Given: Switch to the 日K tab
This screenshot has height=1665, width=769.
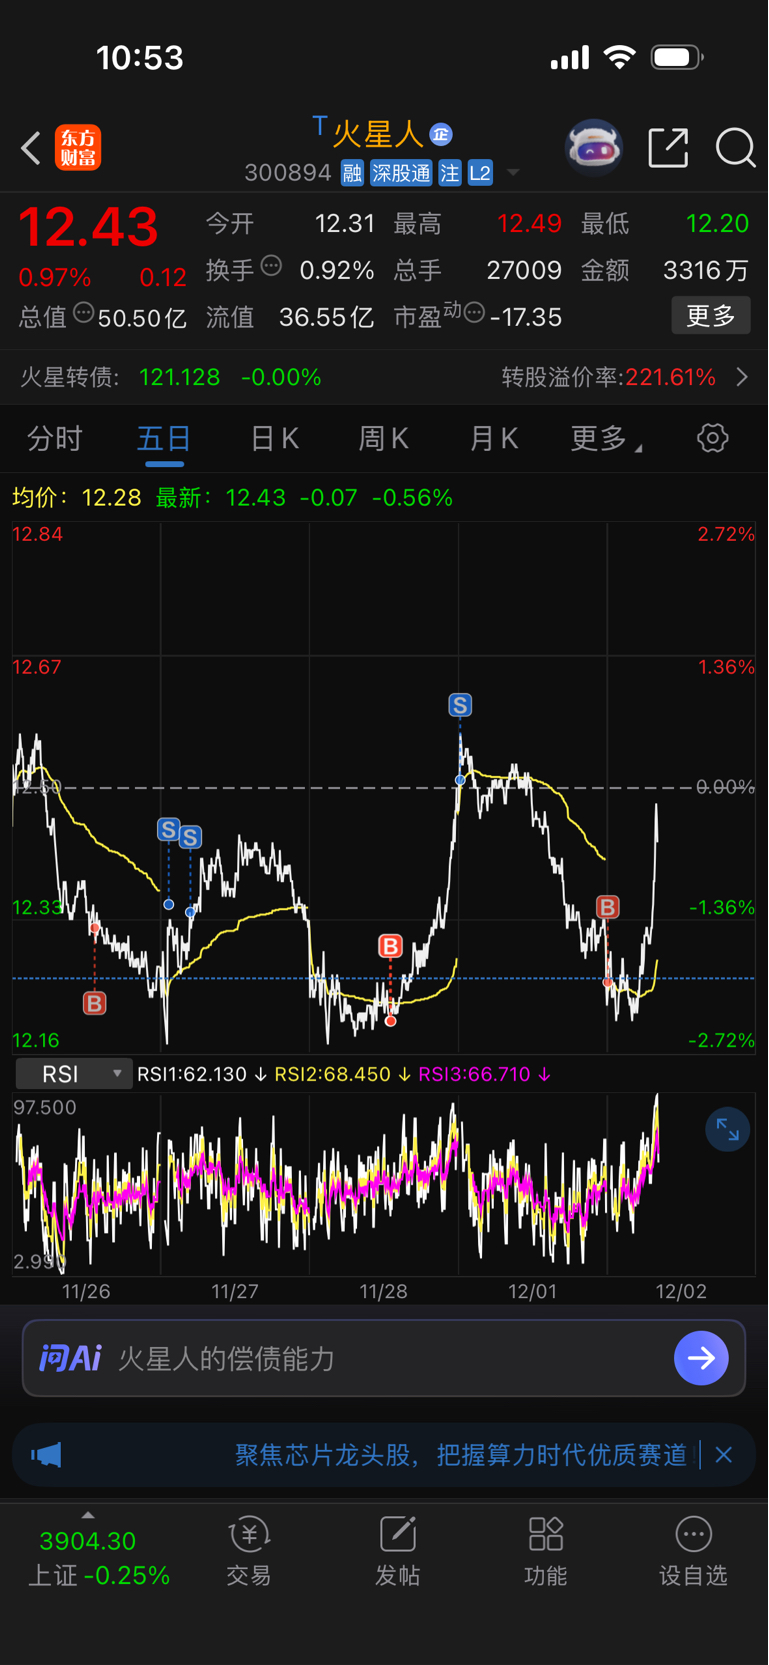Looking at the screenshot, I should point(274,438).
